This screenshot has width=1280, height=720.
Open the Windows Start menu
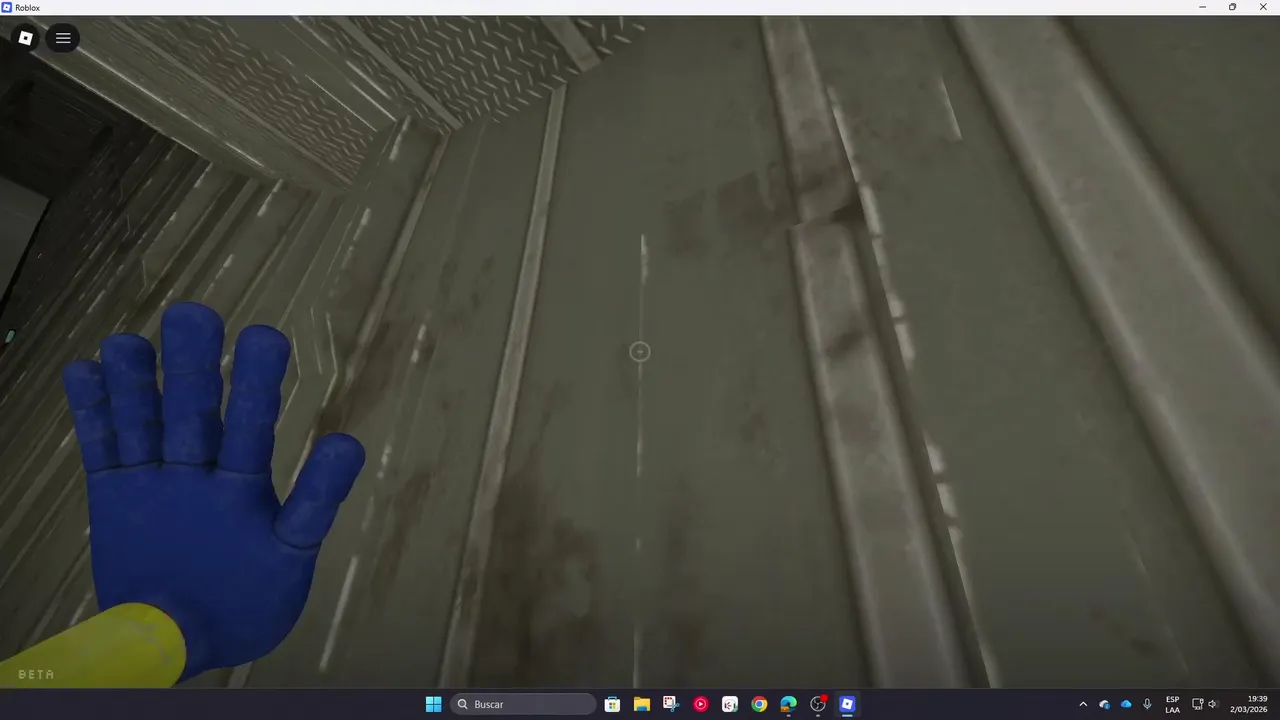(433, 704)
